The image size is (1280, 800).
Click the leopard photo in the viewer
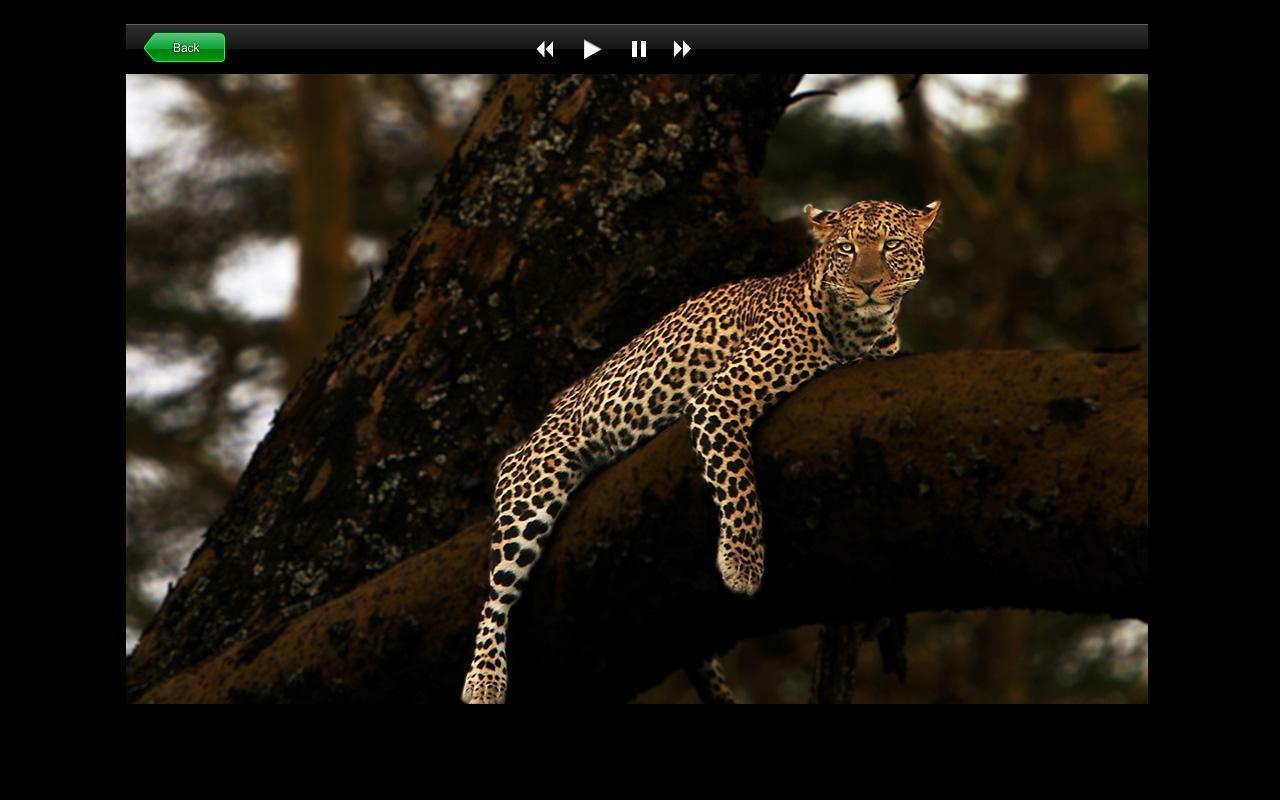(x=637, y=389)
